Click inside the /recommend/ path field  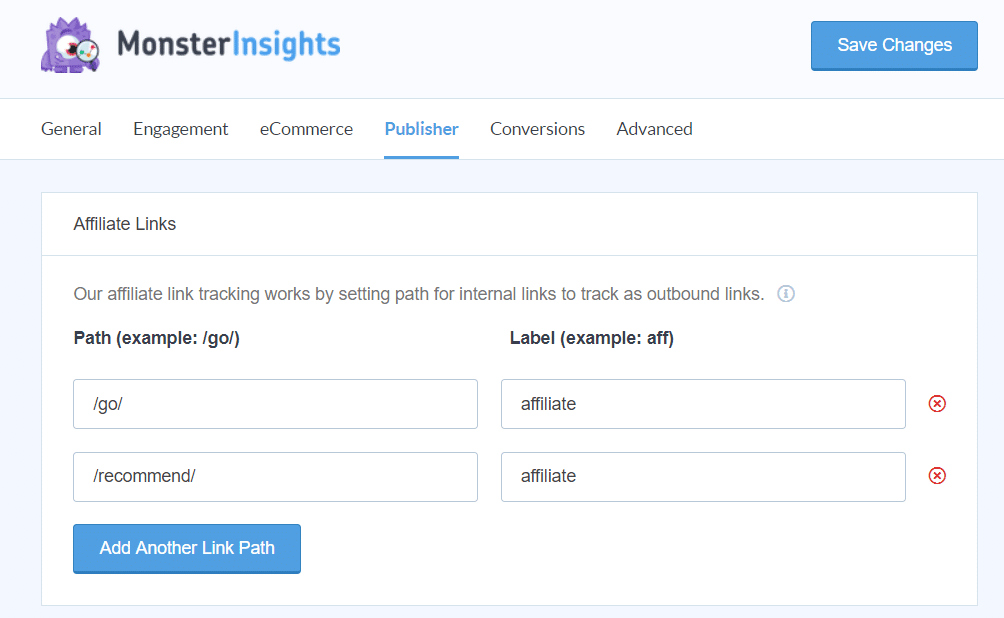coord(275,476)
